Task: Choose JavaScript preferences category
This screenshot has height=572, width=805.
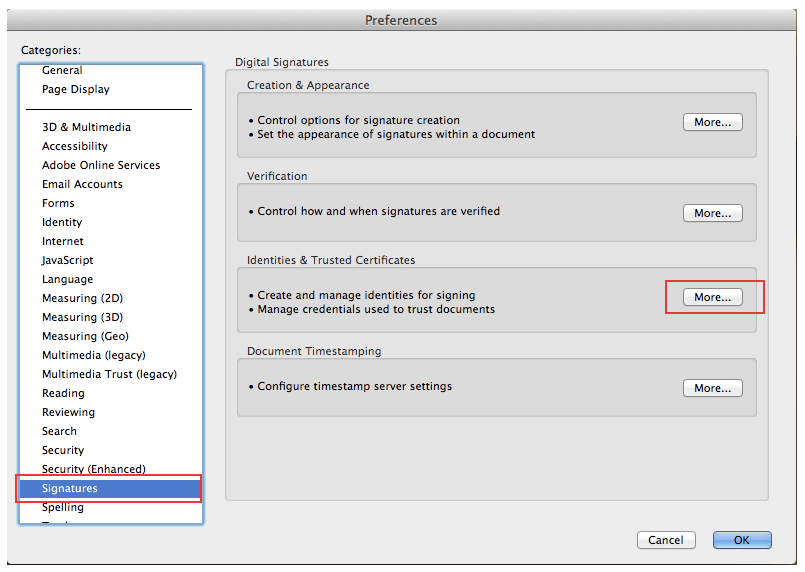Action: tap(68, 261)
